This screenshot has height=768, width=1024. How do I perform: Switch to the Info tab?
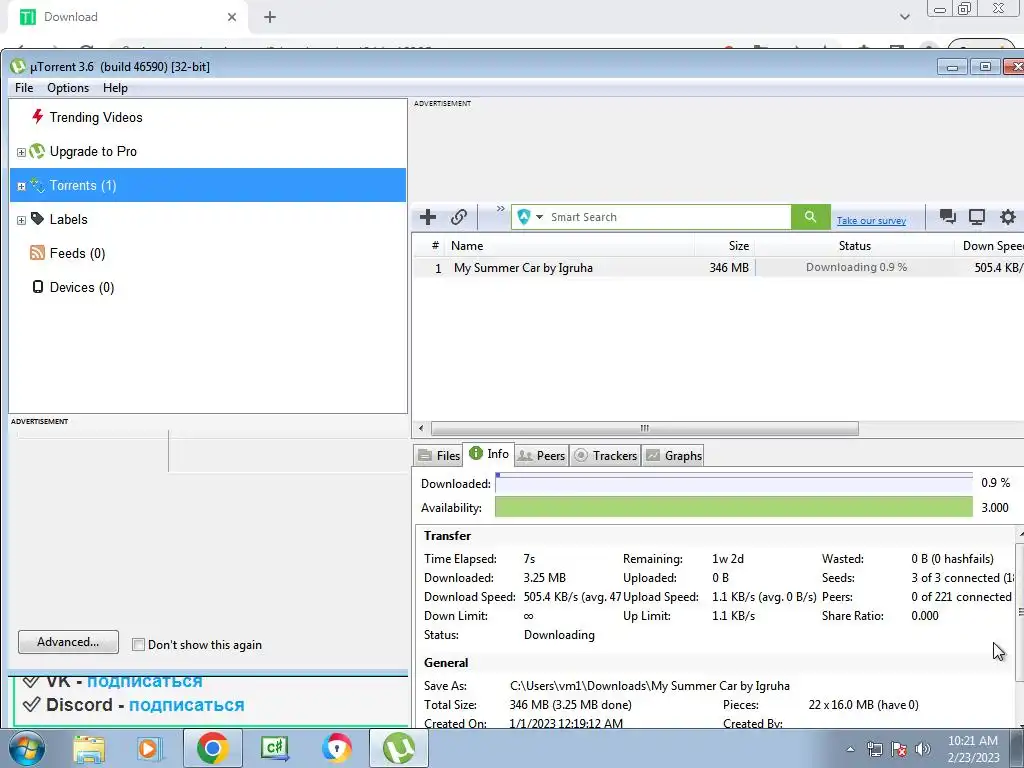[488, 454]
